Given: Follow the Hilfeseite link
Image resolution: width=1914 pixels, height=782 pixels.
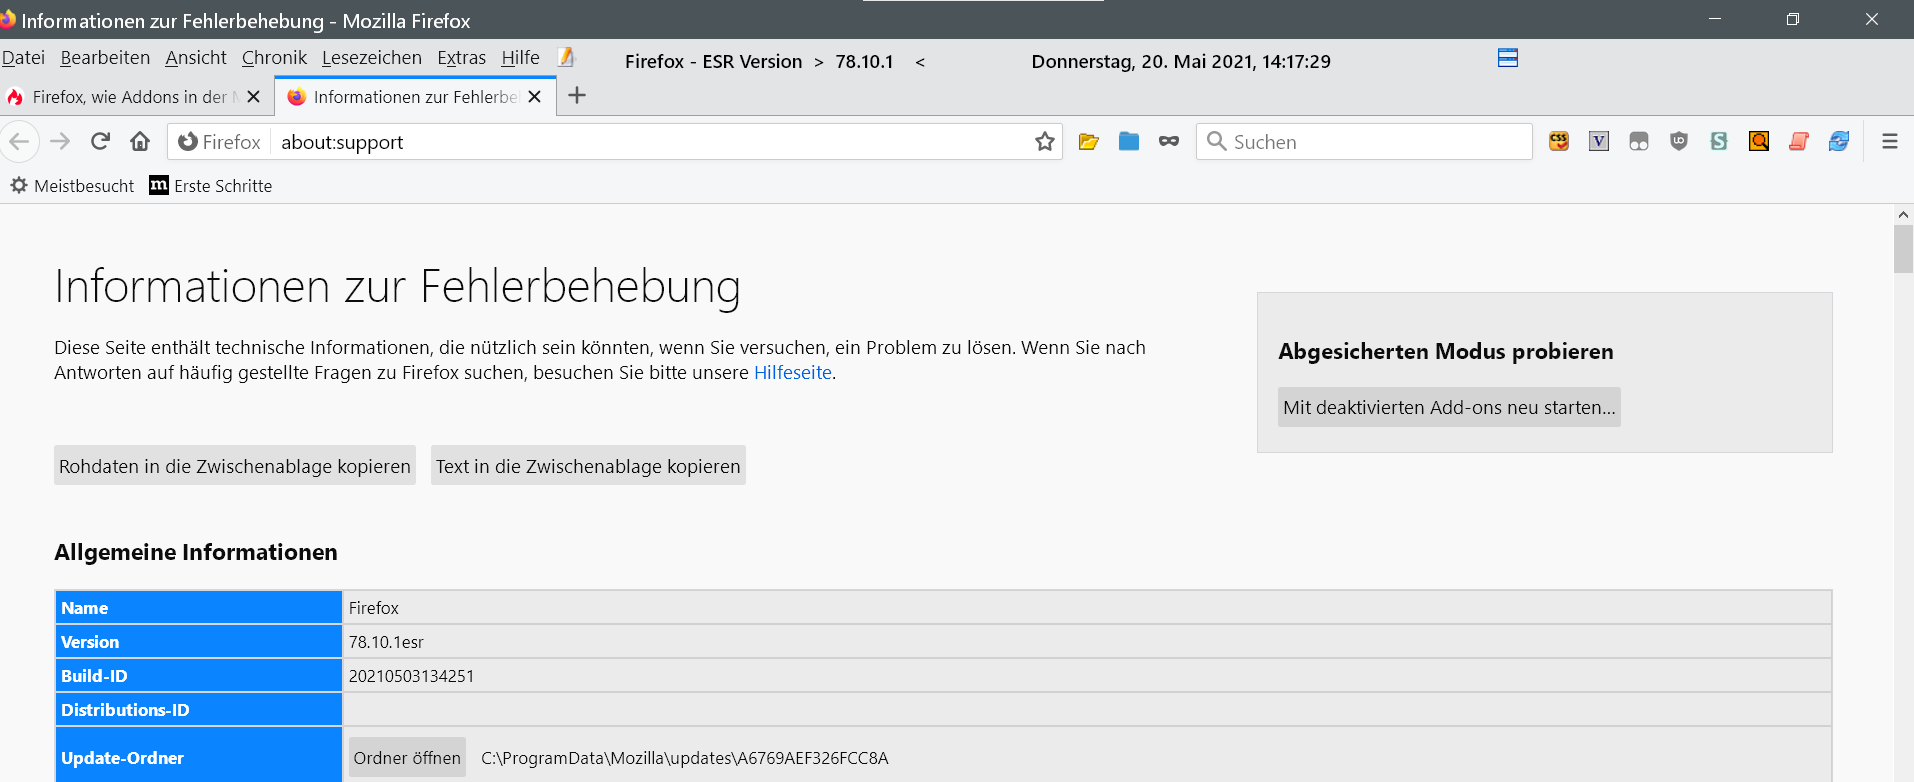Looking at the screenshot, I should [792, 373].
